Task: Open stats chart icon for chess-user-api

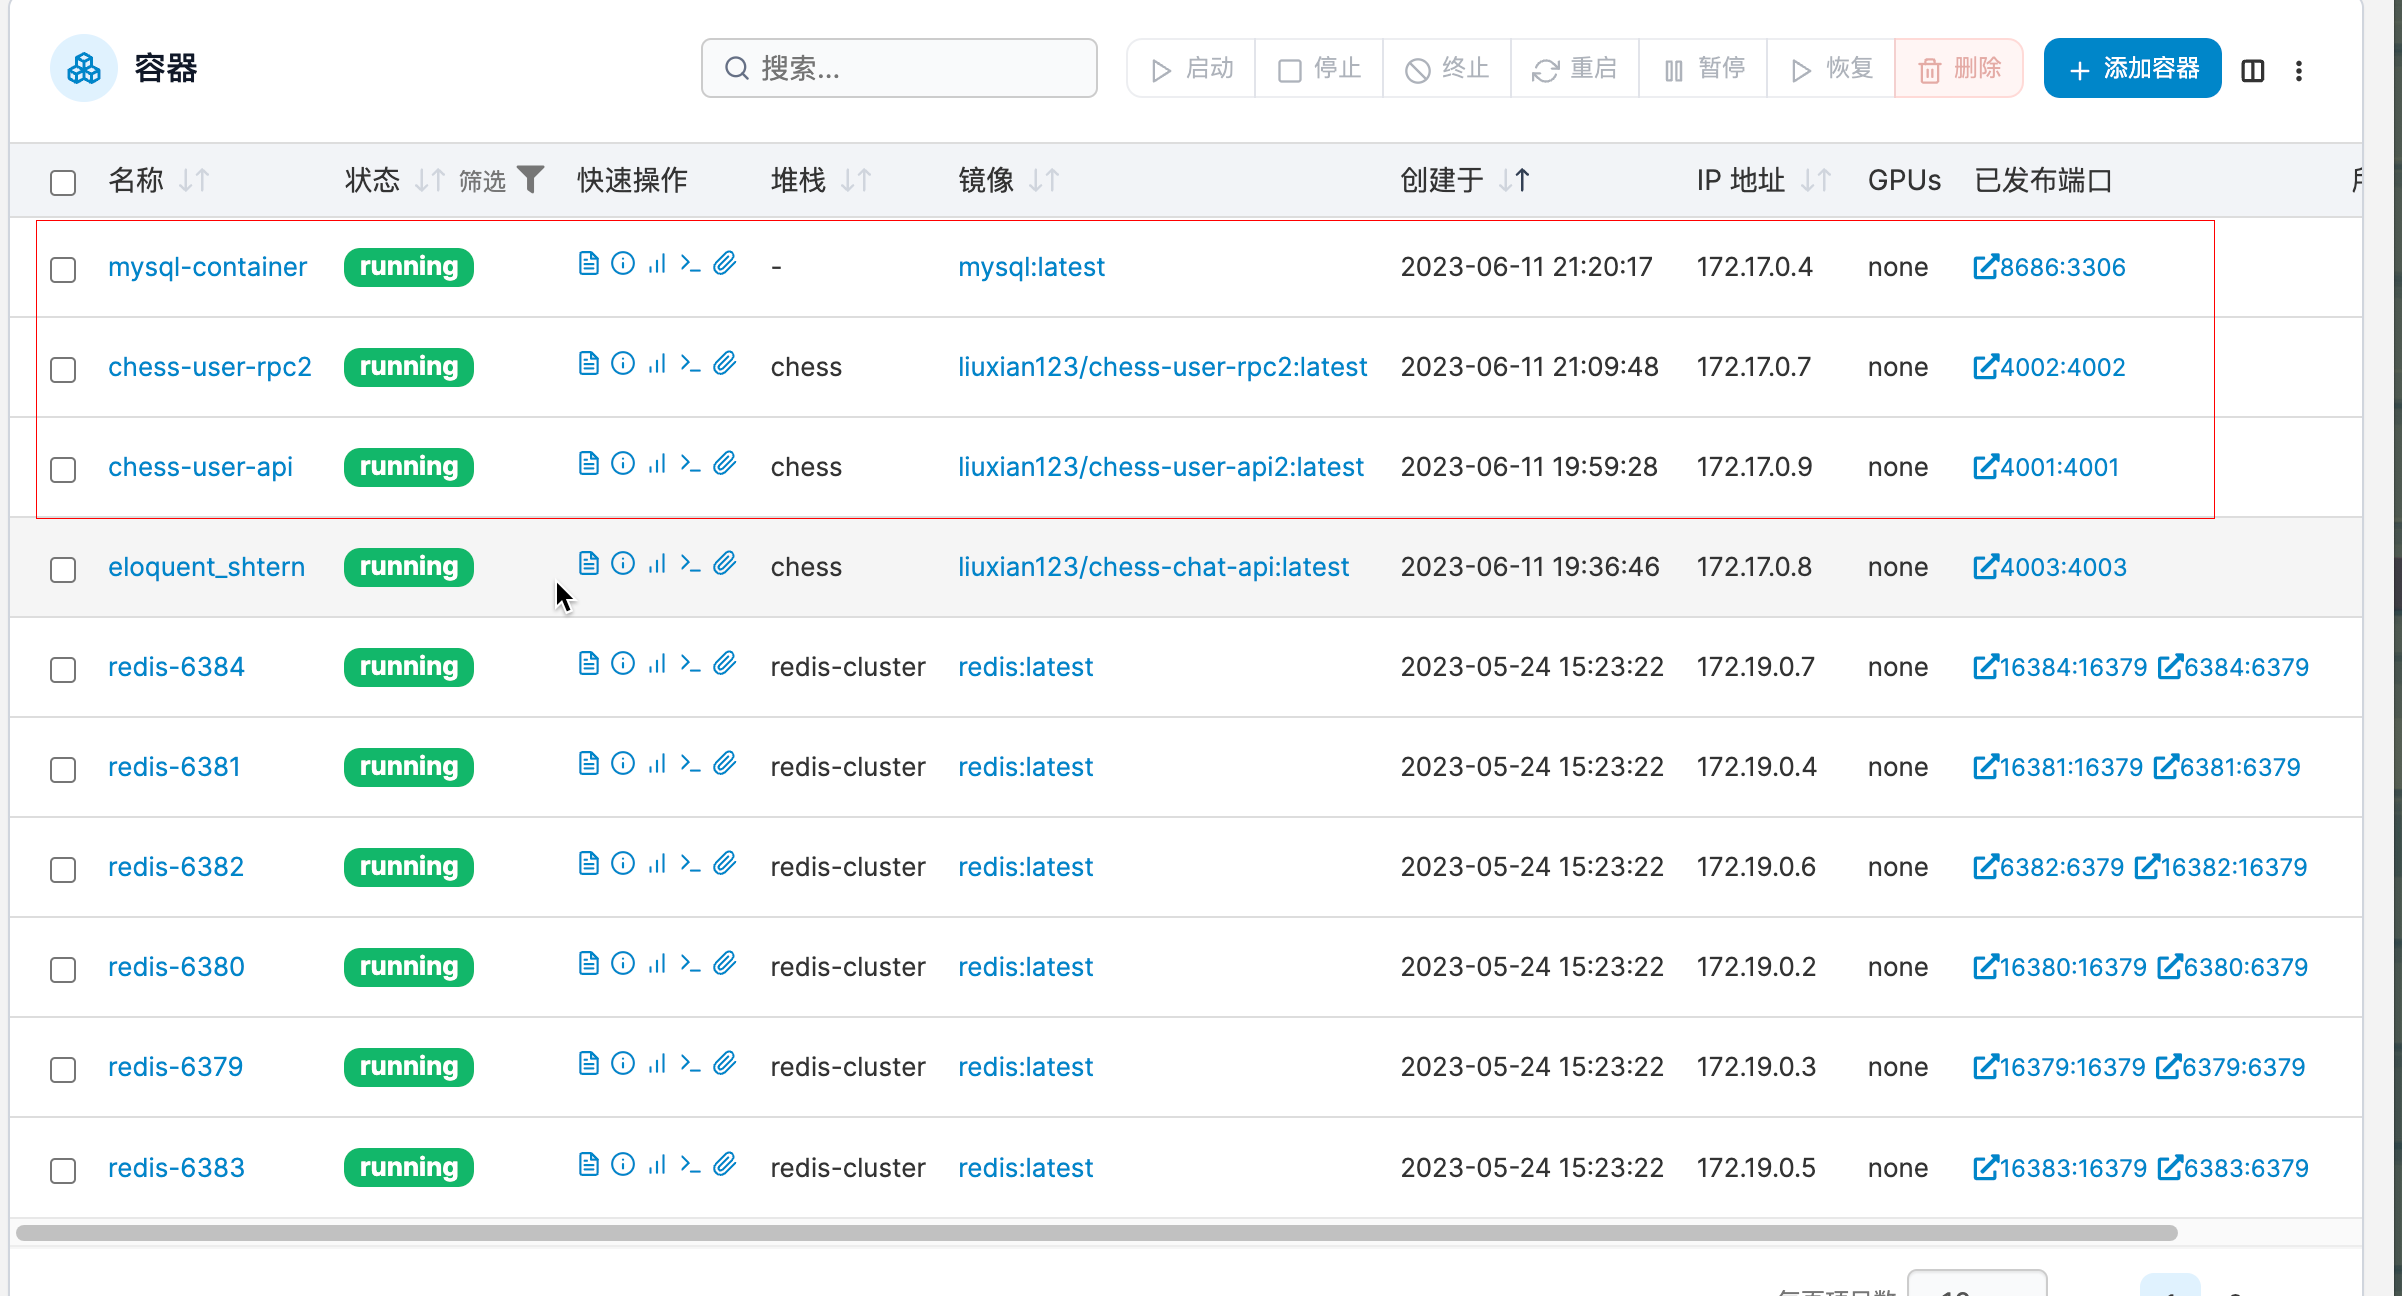Action: (656, 463)
